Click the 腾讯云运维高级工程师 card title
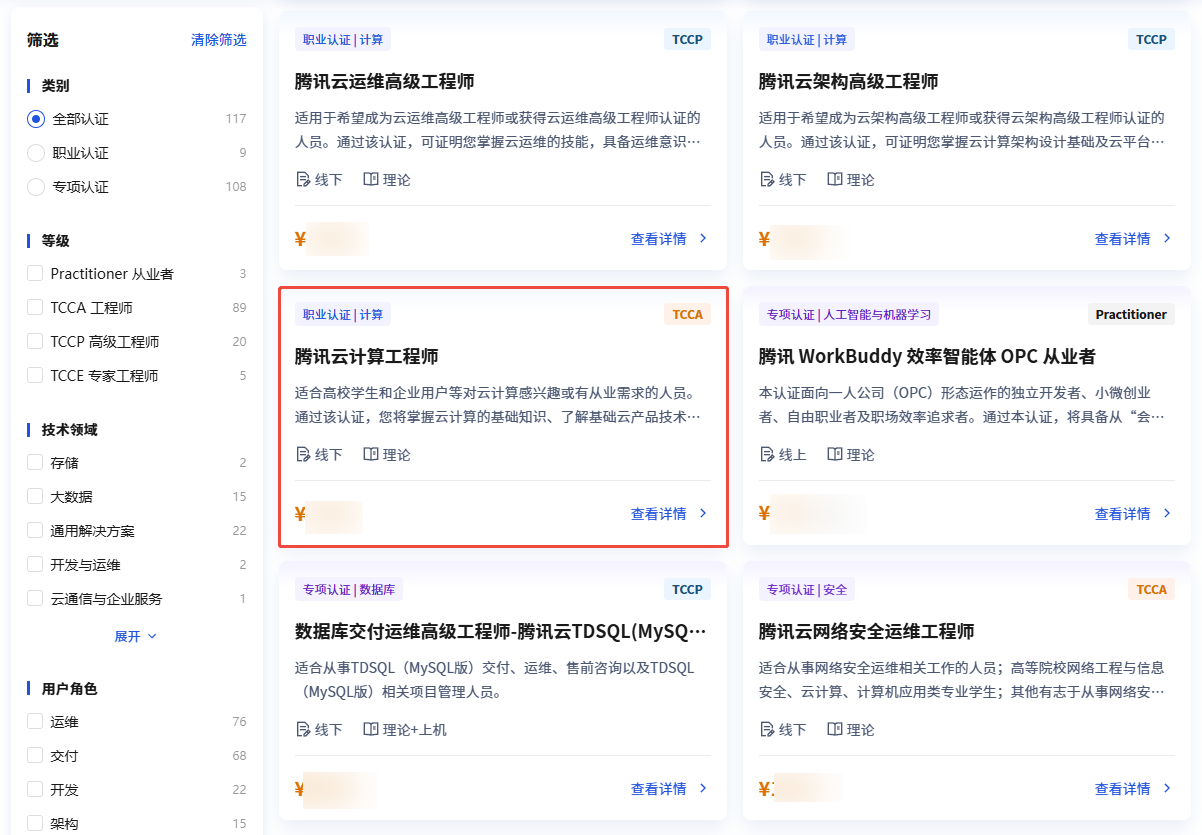The image size is (1202, 835). pyautogui.click(x=385, y=82)
